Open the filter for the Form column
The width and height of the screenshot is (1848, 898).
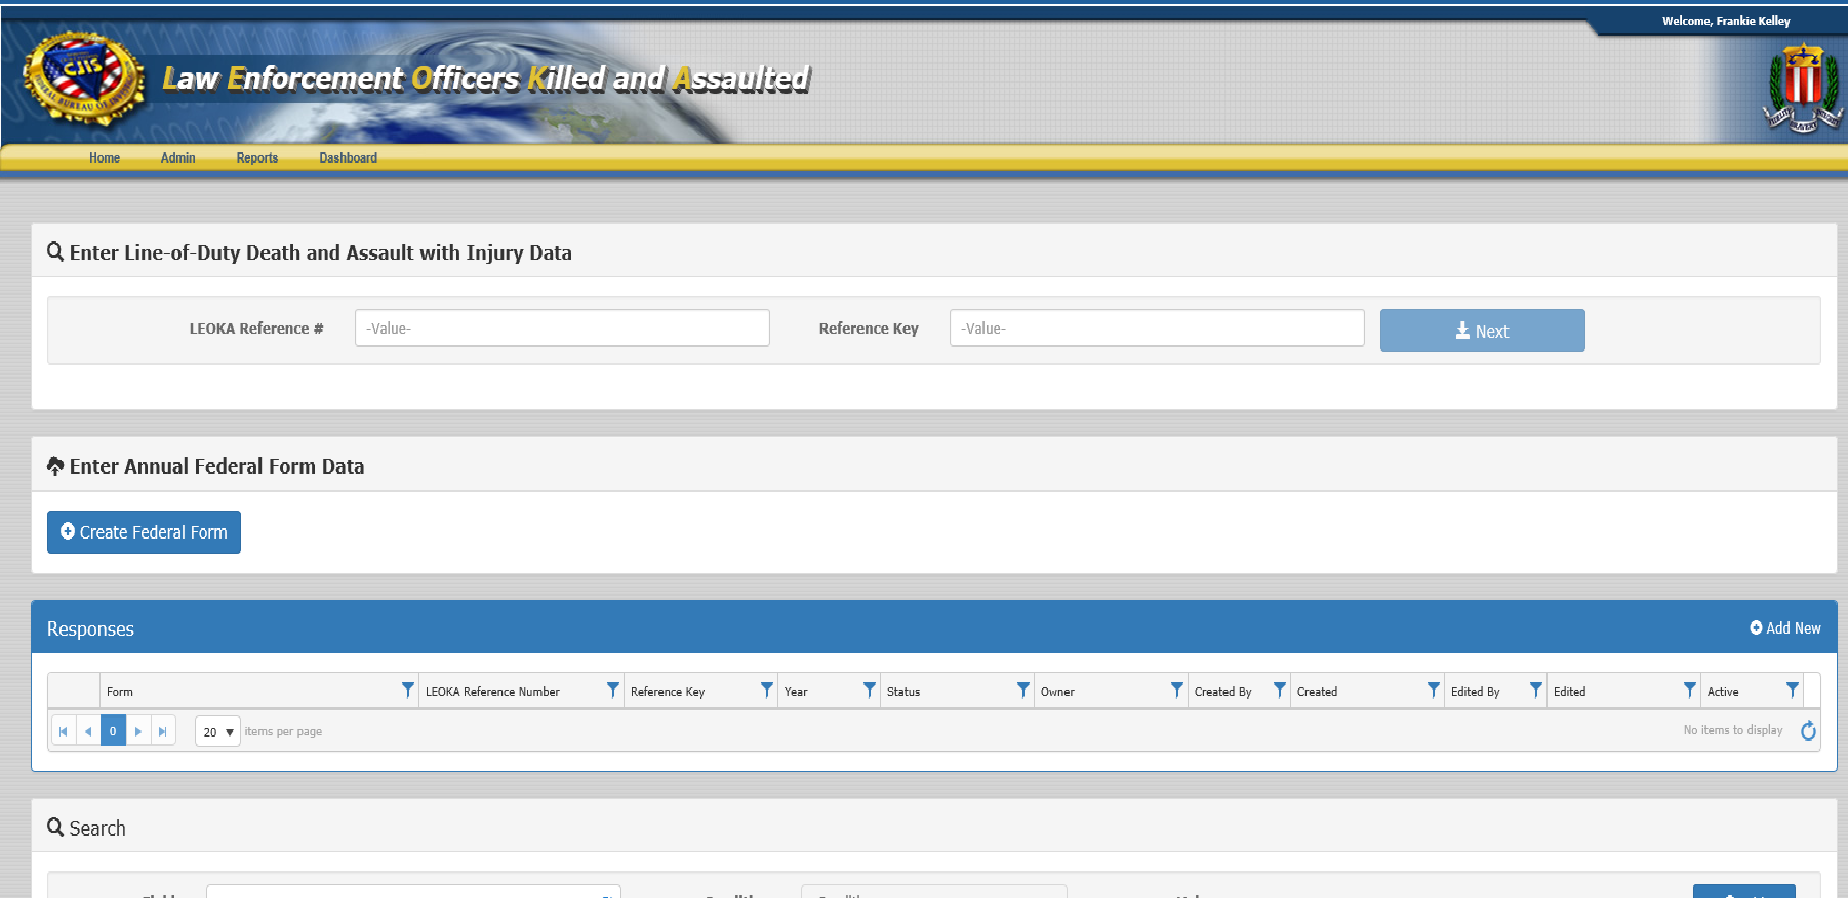coord(408,691)
